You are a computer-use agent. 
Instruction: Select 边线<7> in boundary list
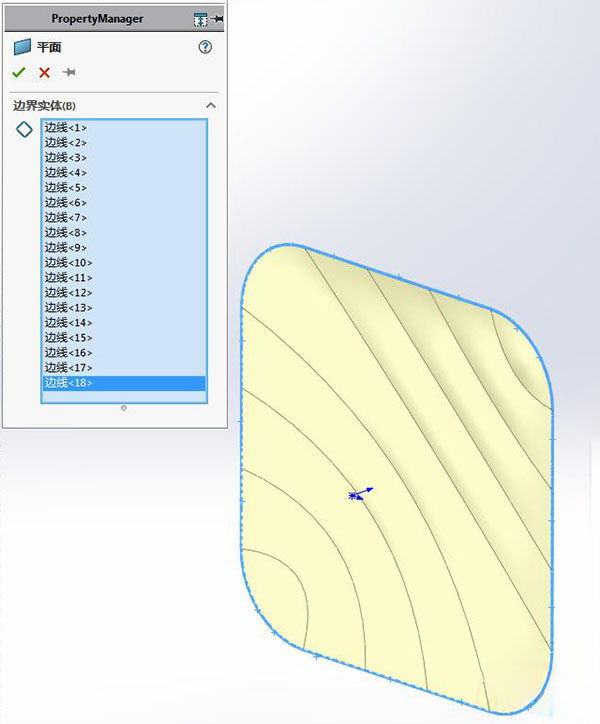pos(124,217)
